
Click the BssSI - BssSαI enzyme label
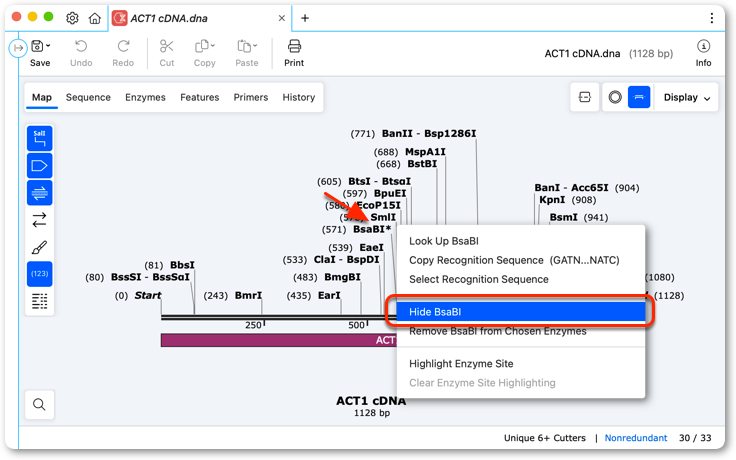[x=150, y=277]
